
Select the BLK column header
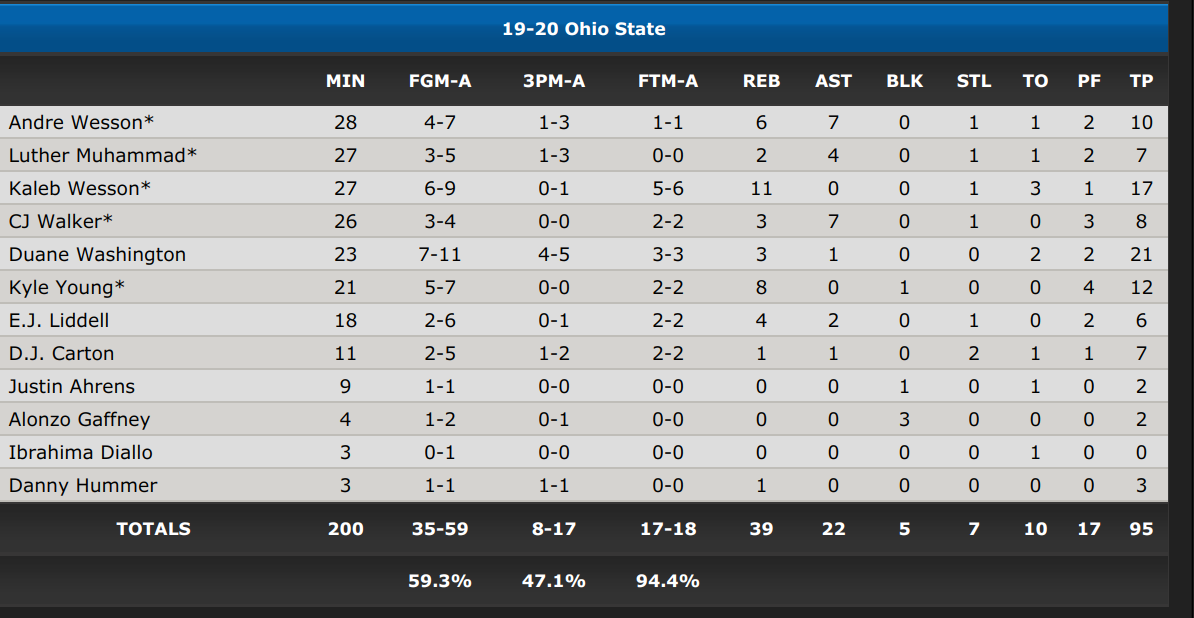[x=905, y=81]
